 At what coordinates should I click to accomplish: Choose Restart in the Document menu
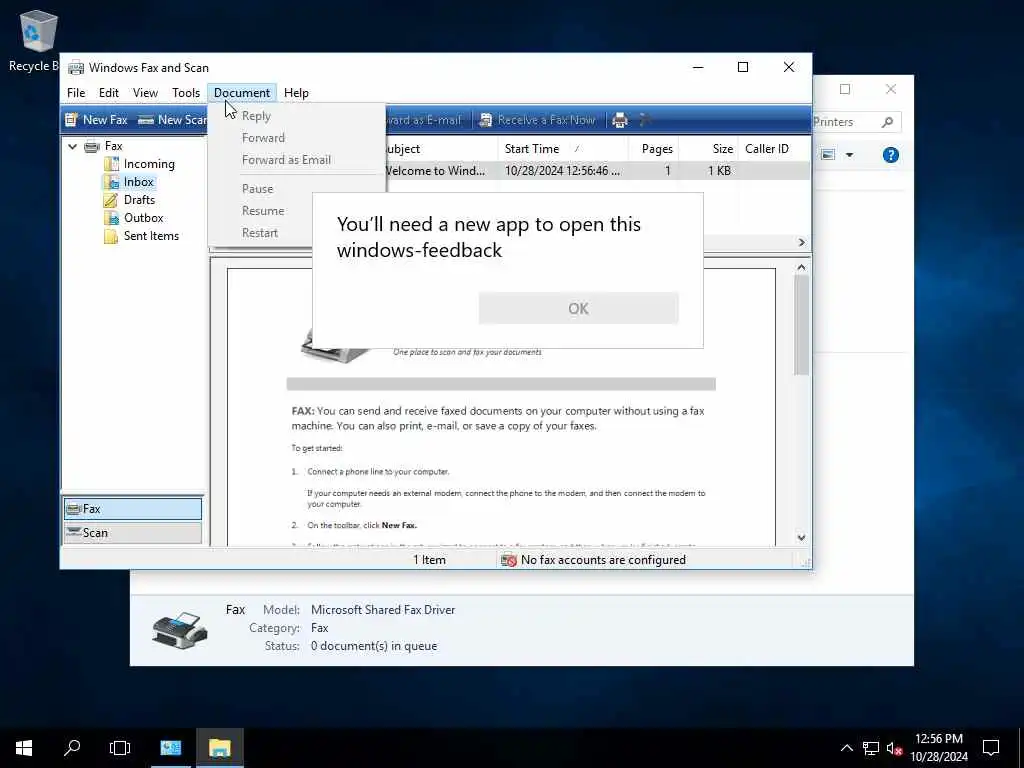pos(259,233)
